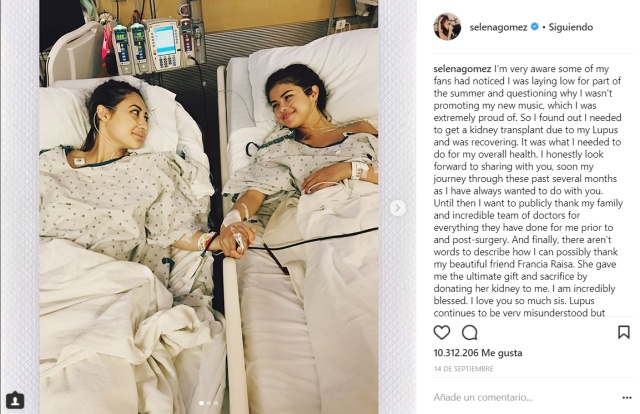Like the post with the heart icon
640x414 pixels.
442,332
